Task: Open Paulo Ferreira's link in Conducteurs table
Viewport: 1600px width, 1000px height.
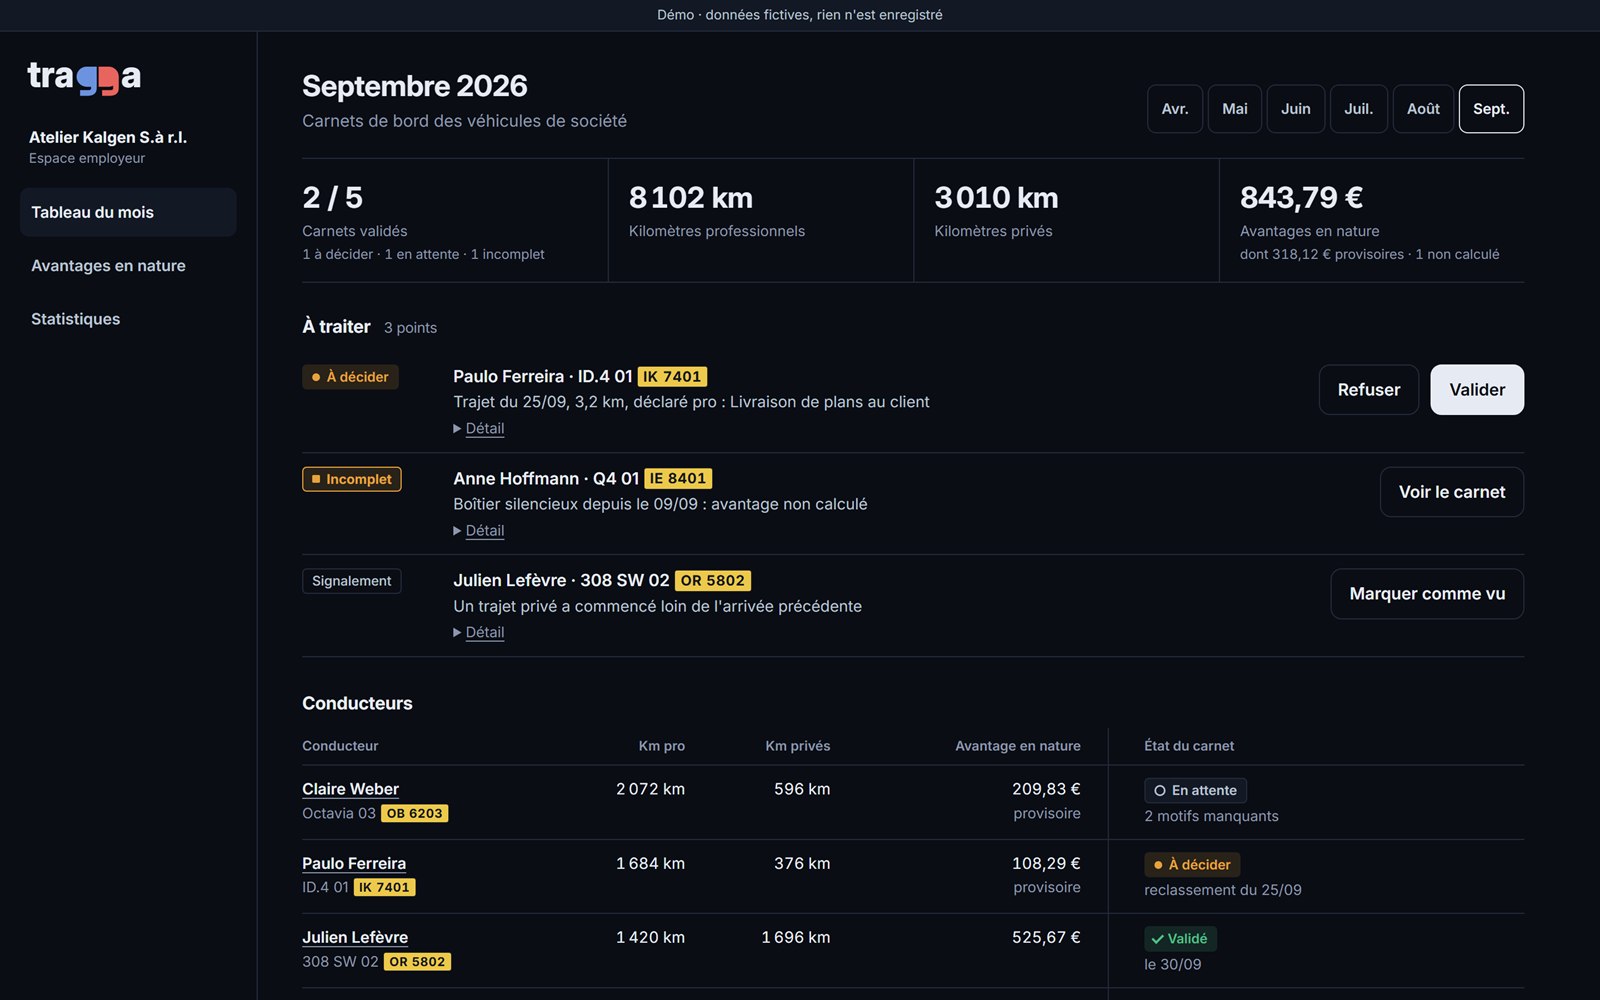Action: (354, 863)
